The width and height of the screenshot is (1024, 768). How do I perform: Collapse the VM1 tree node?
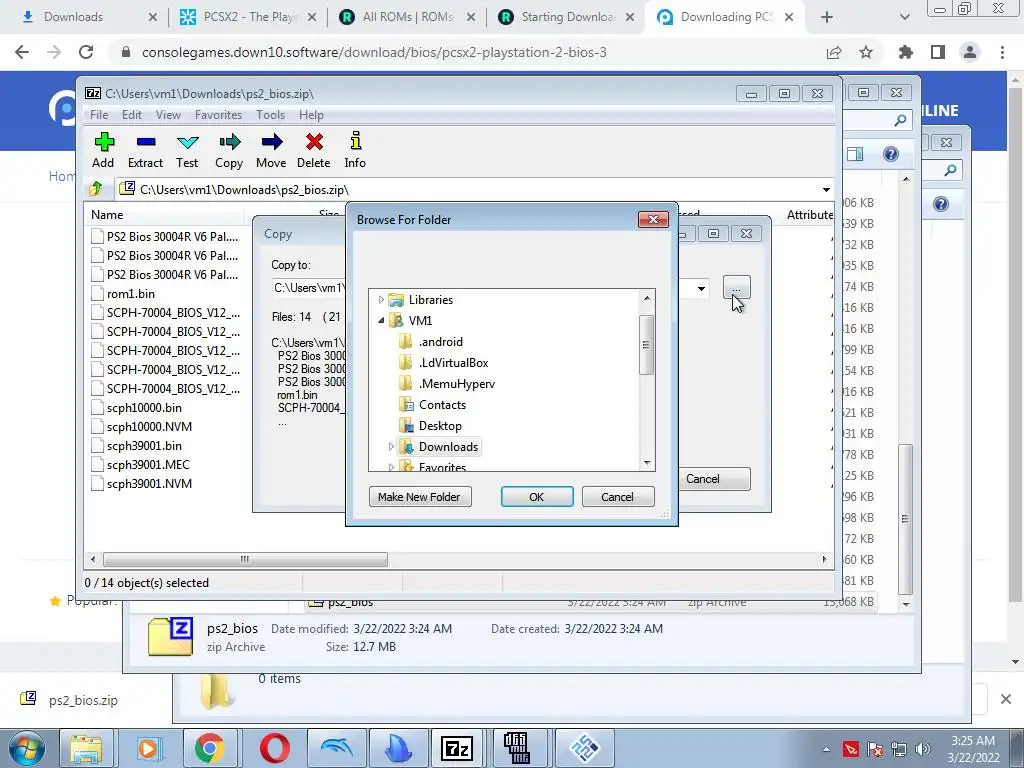tap(381, 321)
